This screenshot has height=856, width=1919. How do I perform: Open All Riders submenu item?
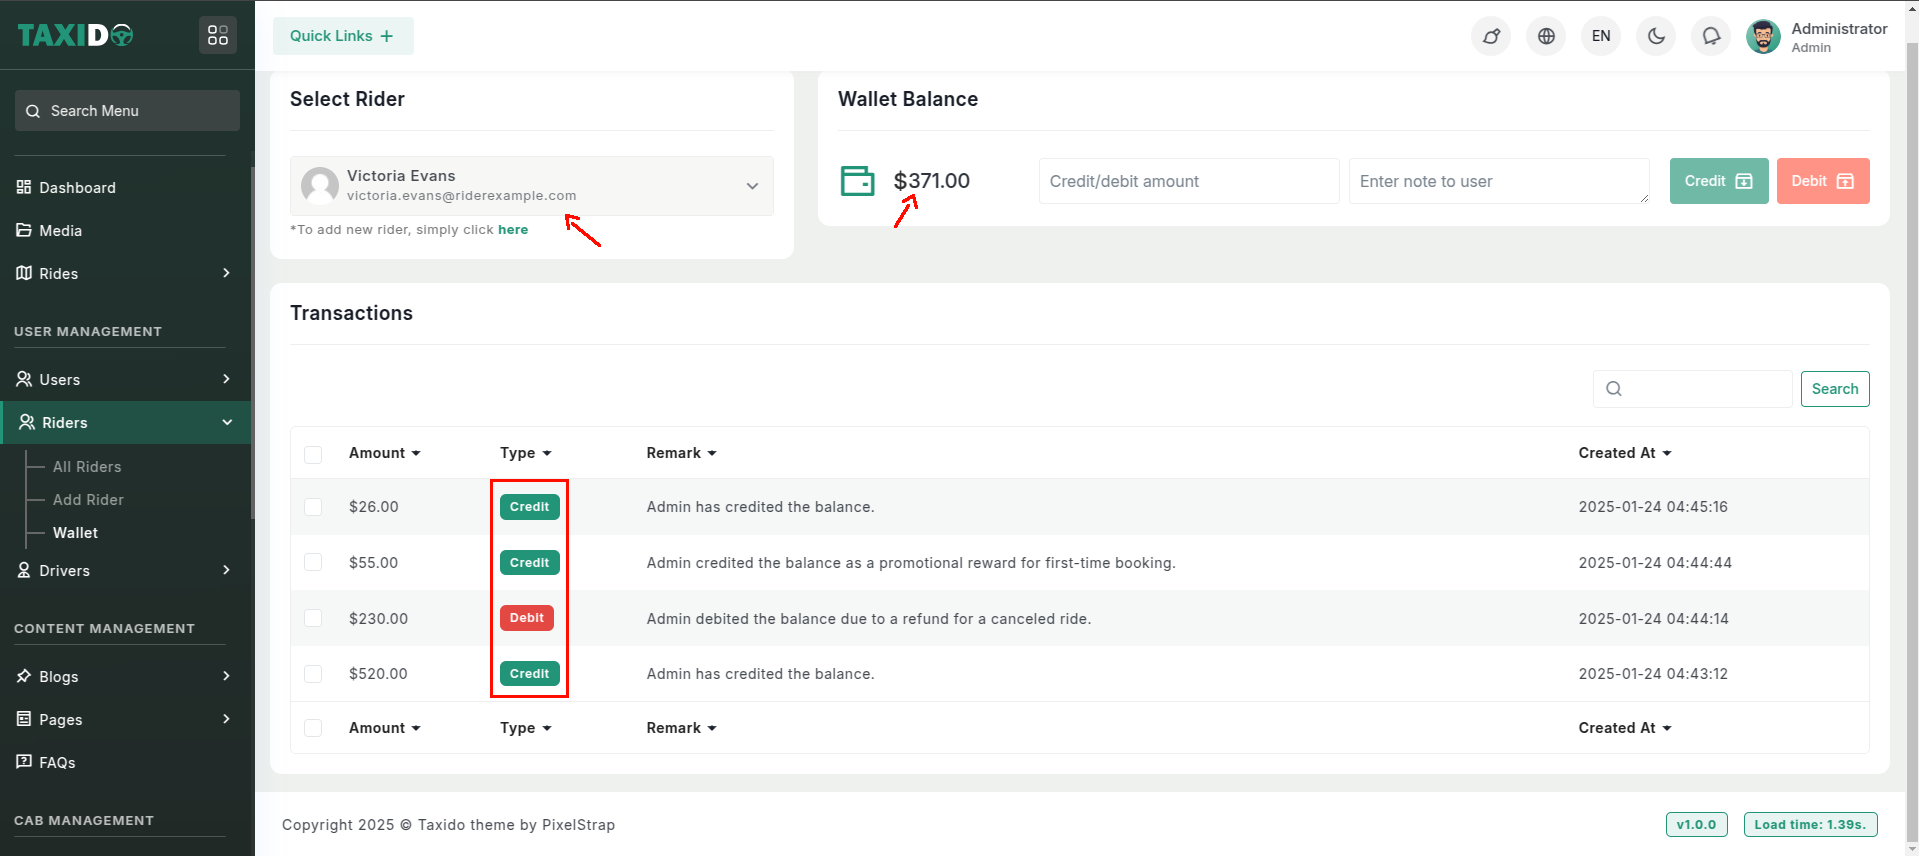coord(87,467)
